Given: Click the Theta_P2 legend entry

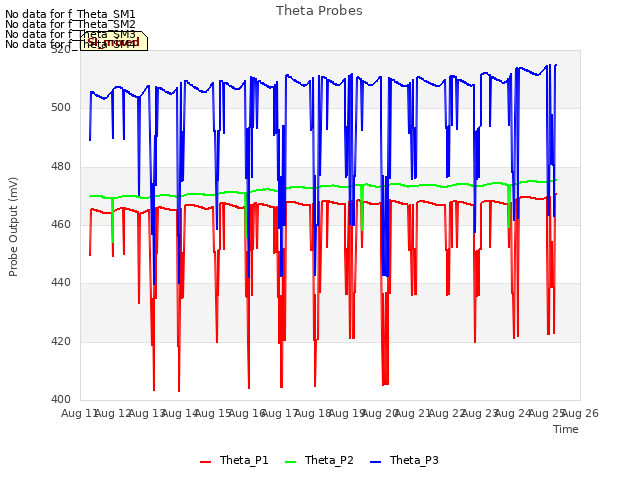Looking at the screenshot, I should (x=319, y=460).
